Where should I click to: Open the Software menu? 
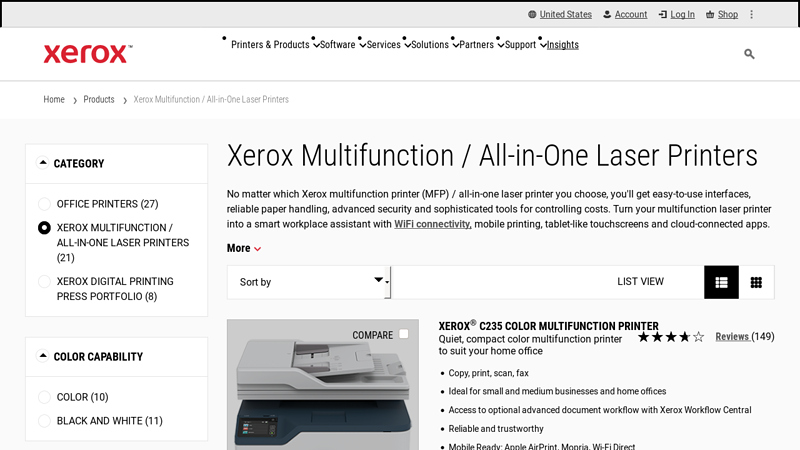(337, 45)
